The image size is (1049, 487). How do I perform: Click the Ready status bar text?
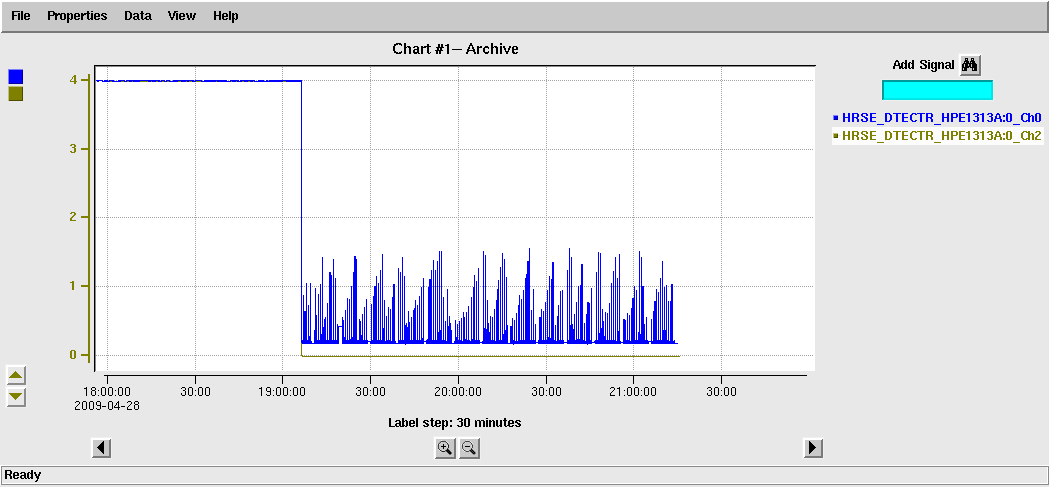tap(23, 475)
